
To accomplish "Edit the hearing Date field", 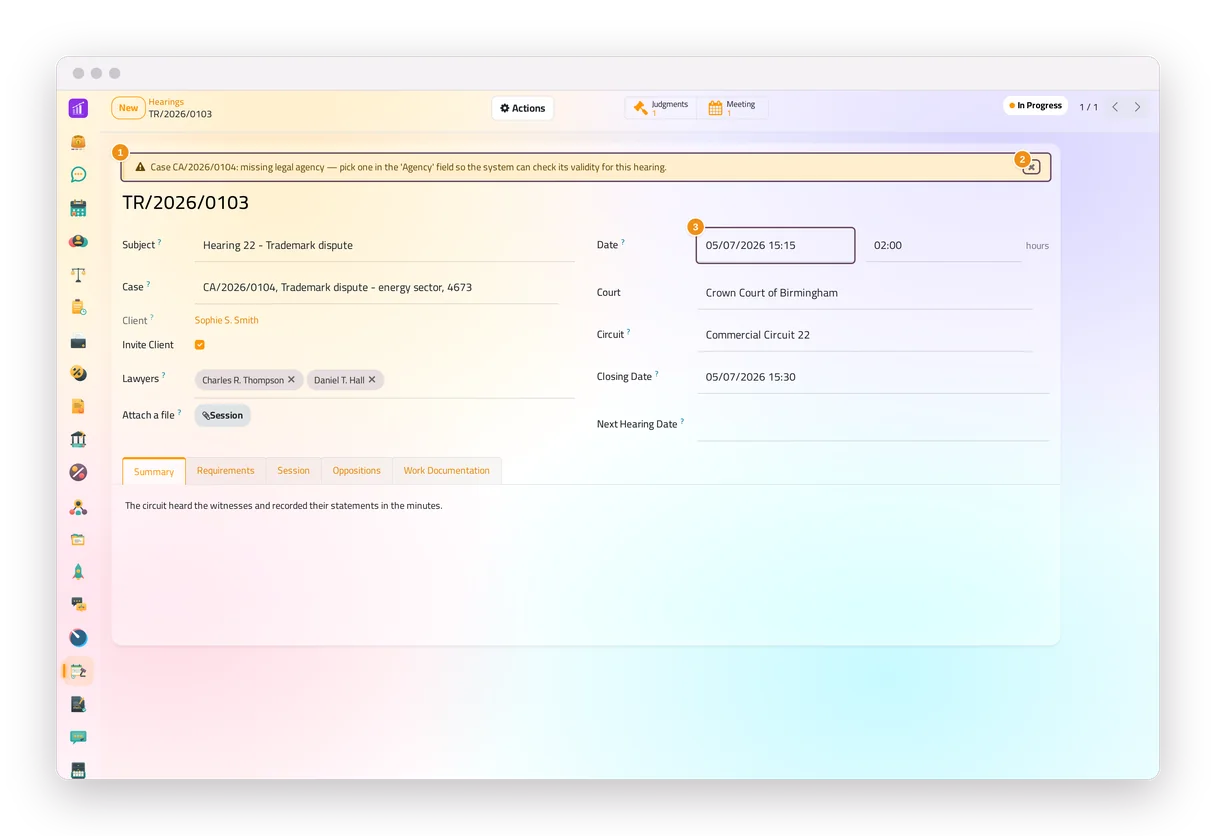I will pyautogui.click(x=775, y=245).
